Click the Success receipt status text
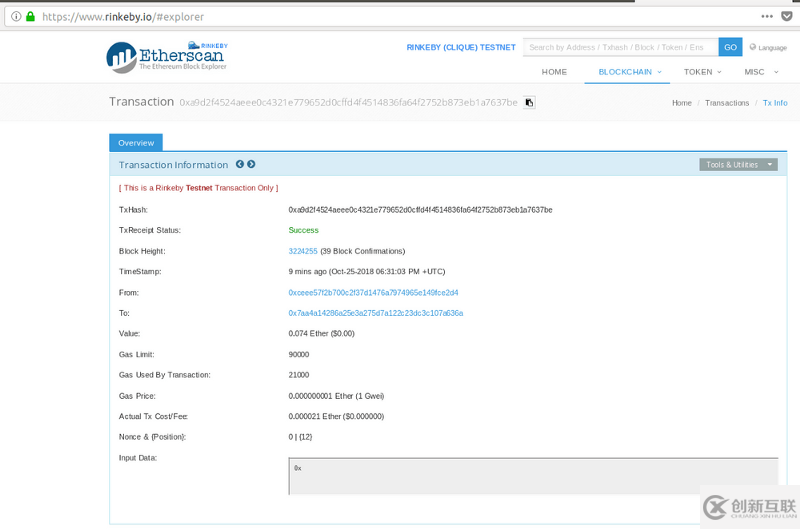Screen dimensions: 800x529 [303, 230]
